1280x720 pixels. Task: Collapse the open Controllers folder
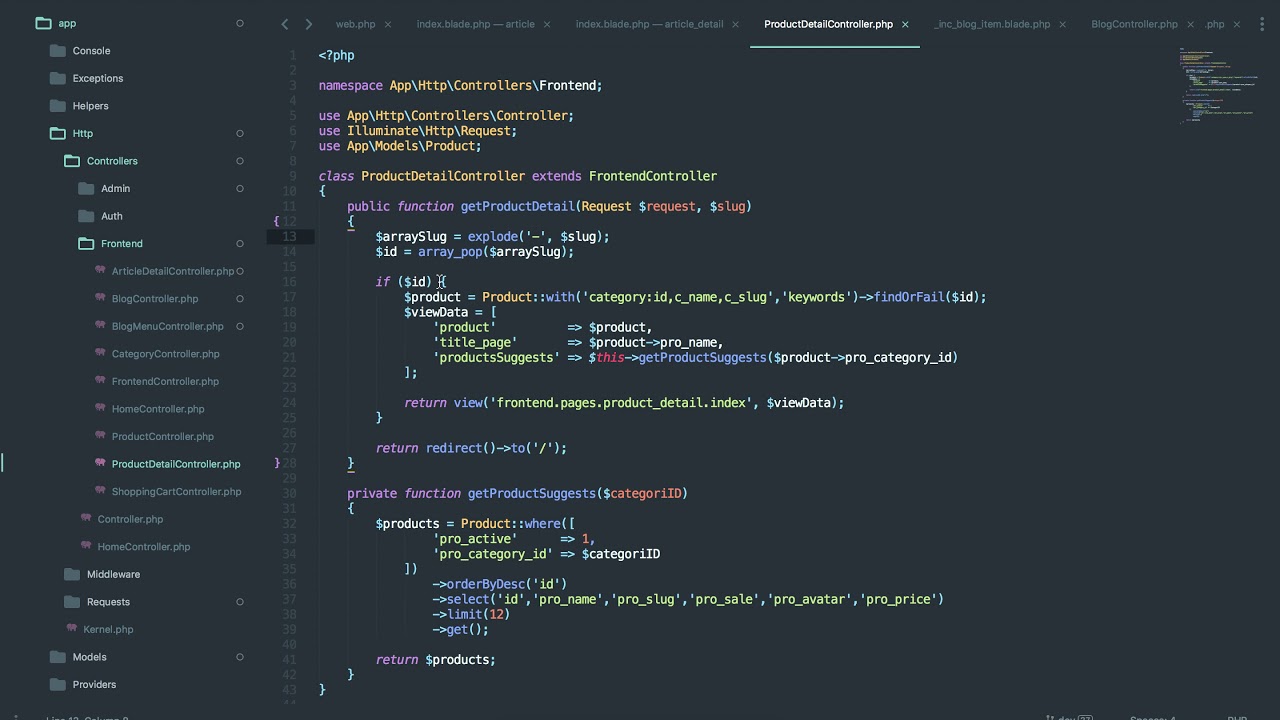(71, 161)
